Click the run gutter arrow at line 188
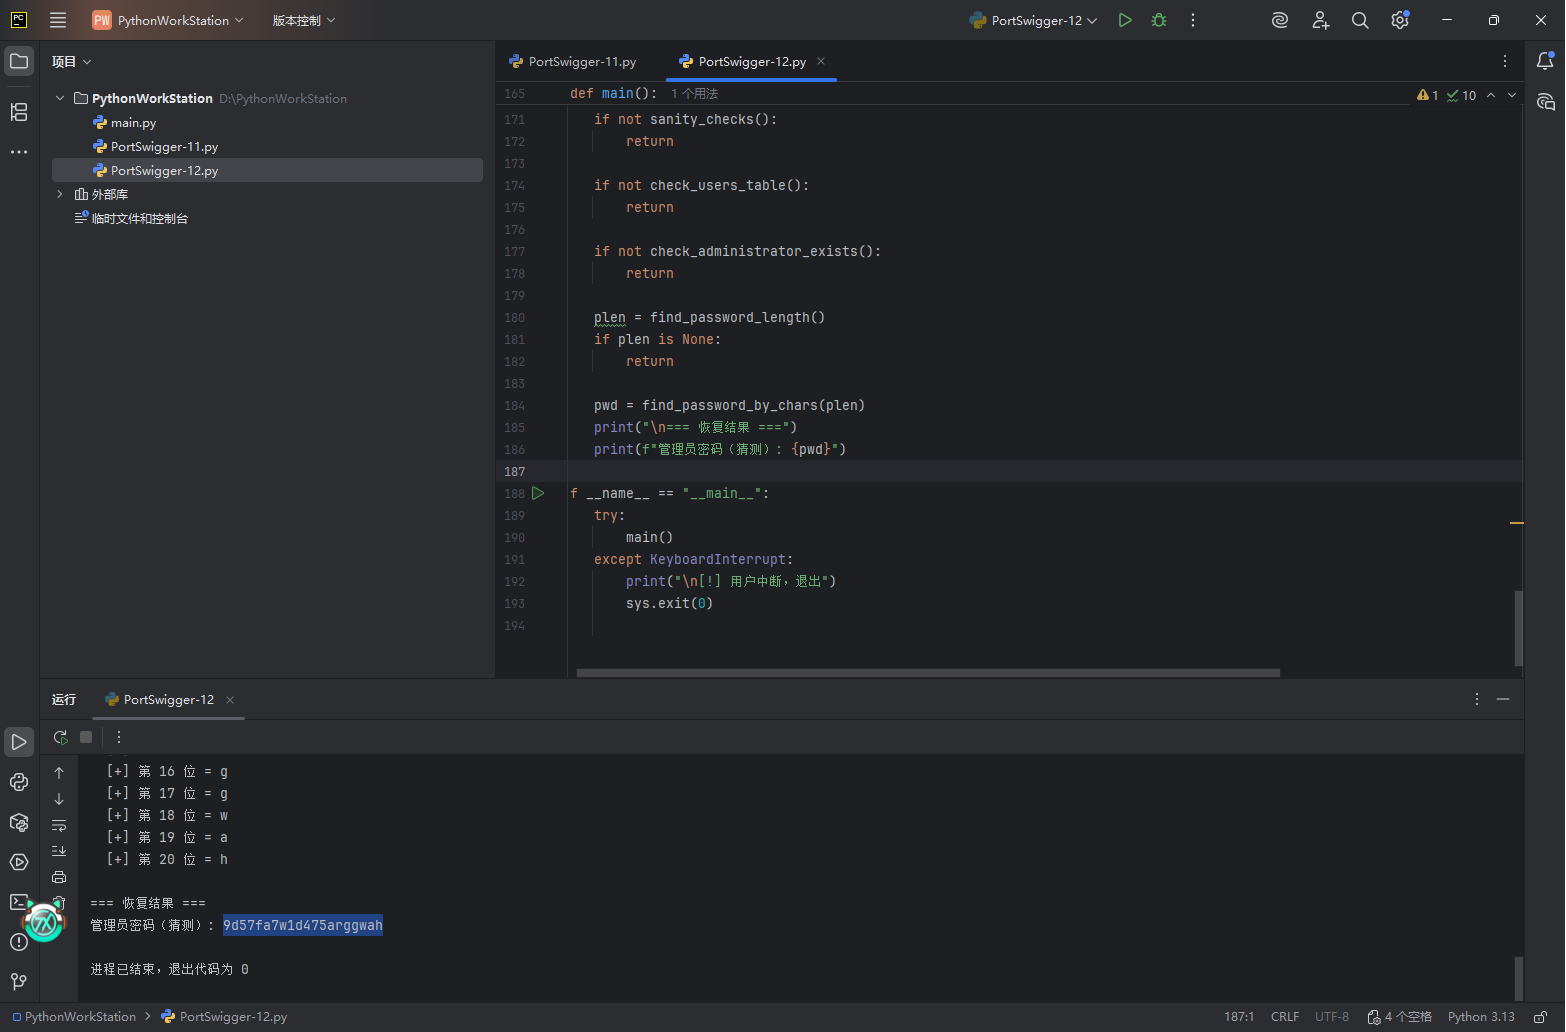Screen dimensions: 1566x1032 pyautogui.click(x=538, y=493)
